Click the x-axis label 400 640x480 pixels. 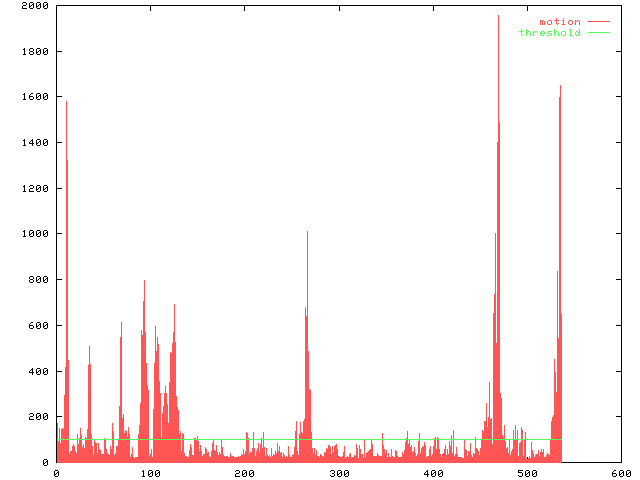coord(432,473)
